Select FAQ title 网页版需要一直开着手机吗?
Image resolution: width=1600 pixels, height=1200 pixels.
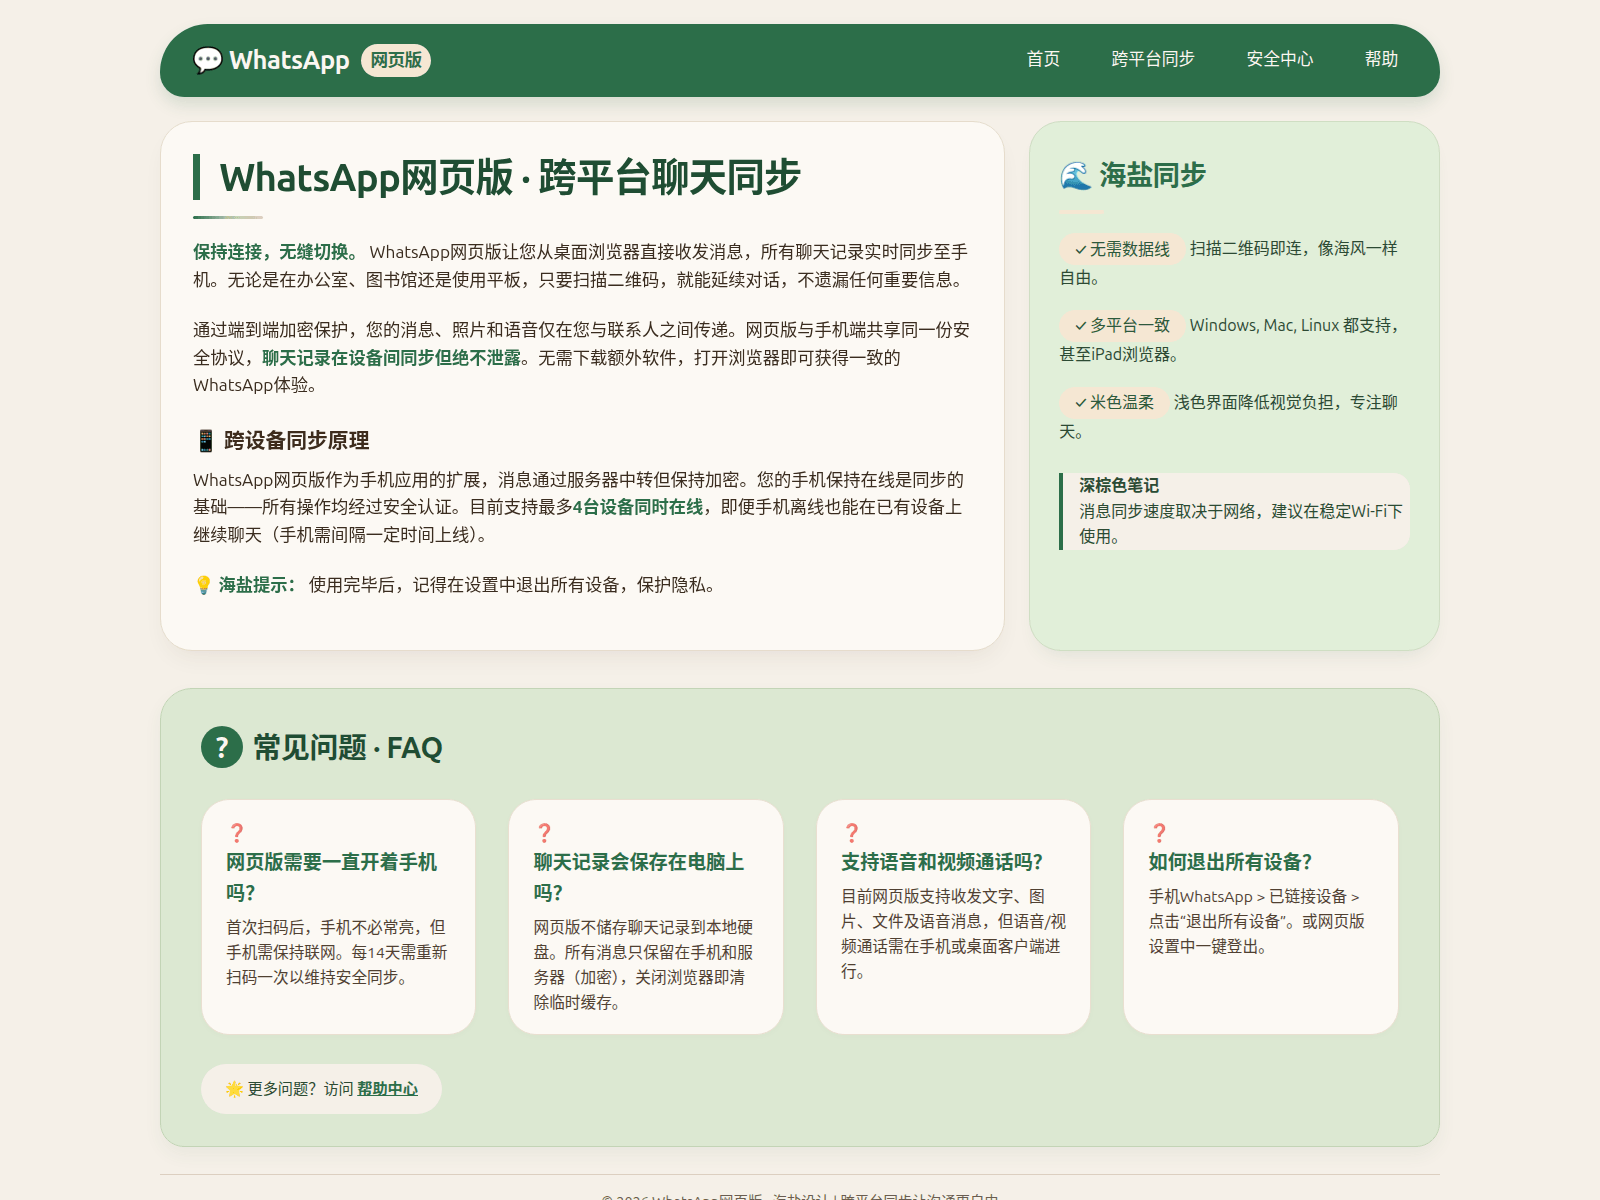tap(331, 877)
